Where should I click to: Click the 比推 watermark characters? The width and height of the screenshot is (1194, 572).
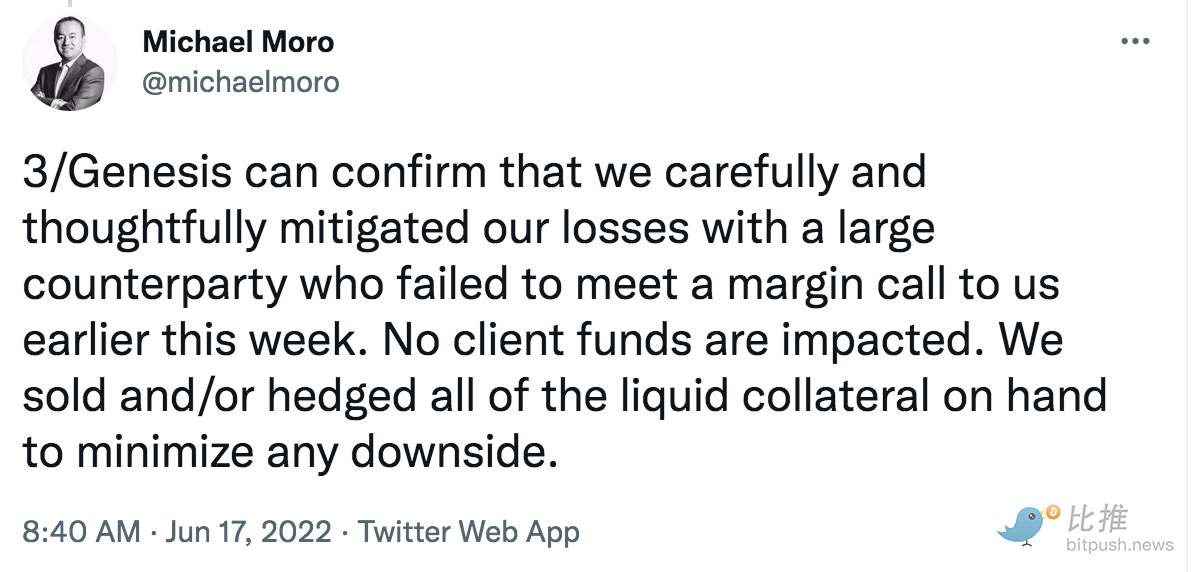1097,519
